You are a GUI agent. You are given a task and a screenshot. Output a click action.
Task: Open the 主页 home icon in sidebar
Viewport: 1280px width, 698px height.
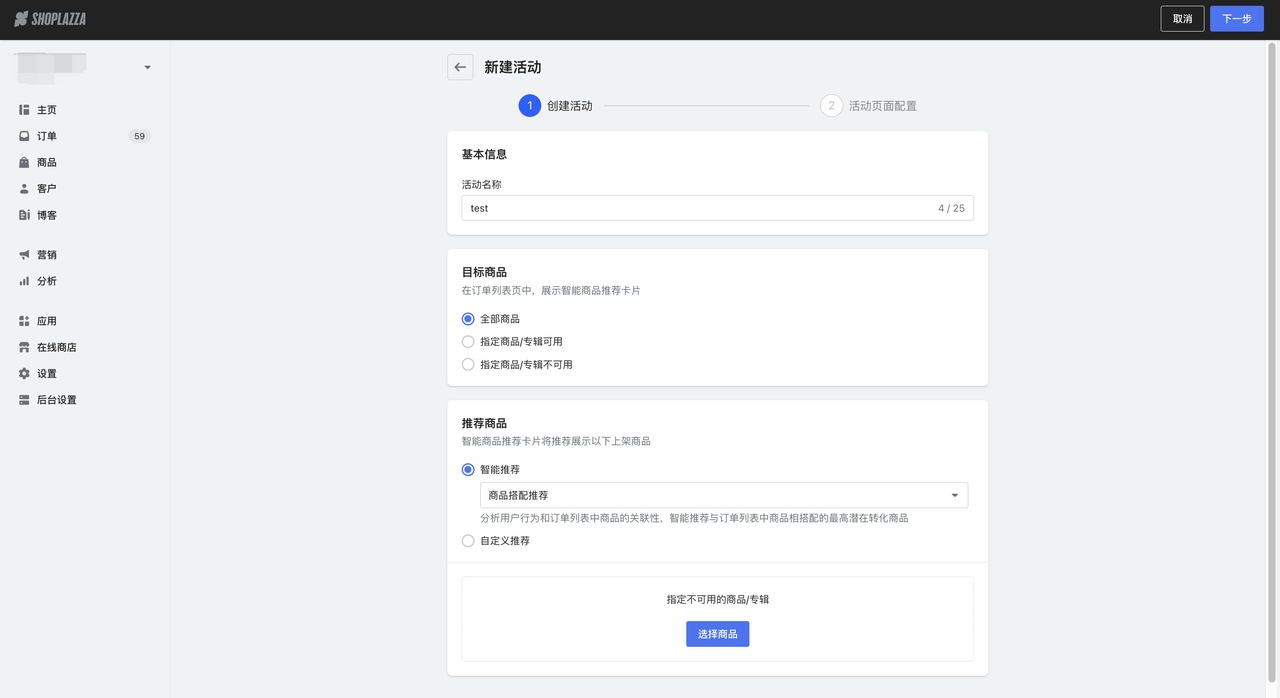click(x=24, y=110)
